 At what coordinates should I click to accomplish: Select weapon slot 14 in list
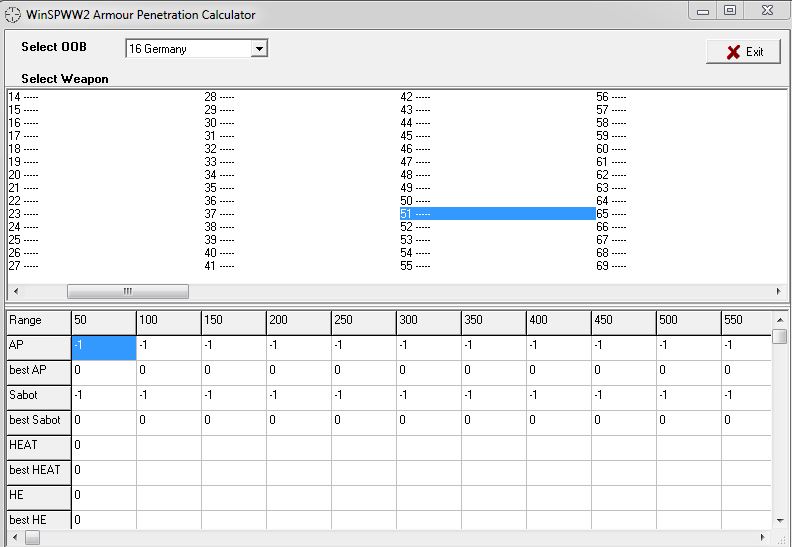[x=24, y=97]
